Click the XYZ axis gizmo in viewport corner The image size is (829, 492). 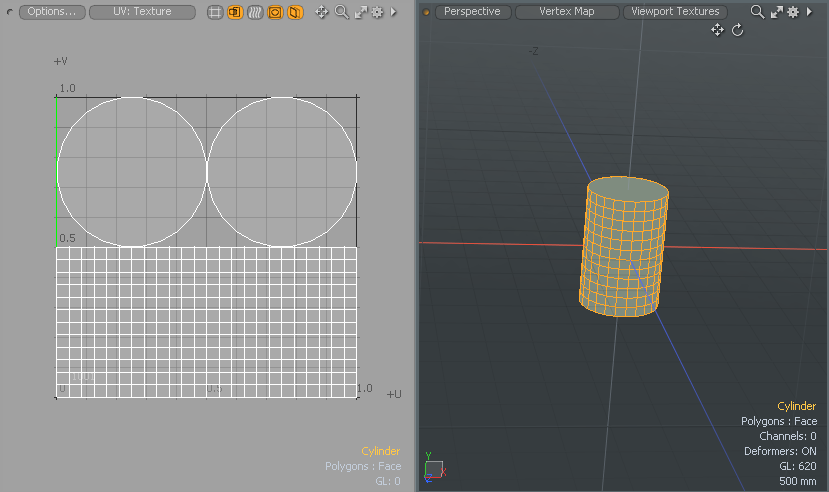[433, 467]
